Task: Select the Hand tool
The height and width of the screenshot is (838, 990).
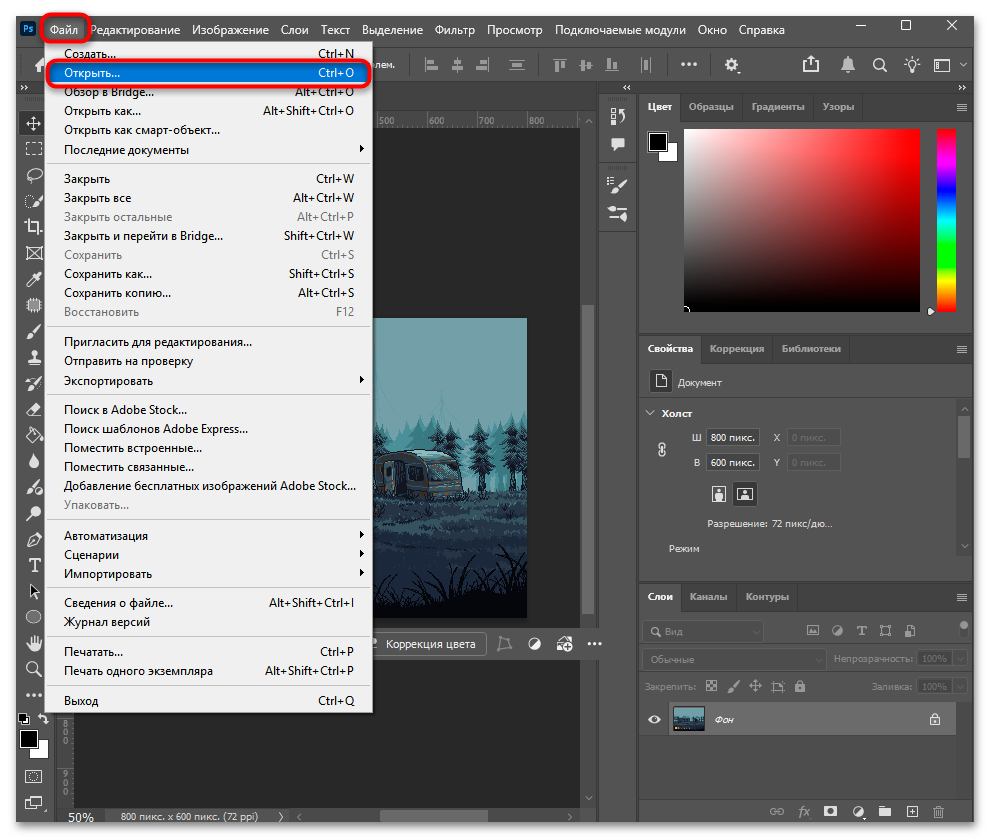Action: click(33, 643)
